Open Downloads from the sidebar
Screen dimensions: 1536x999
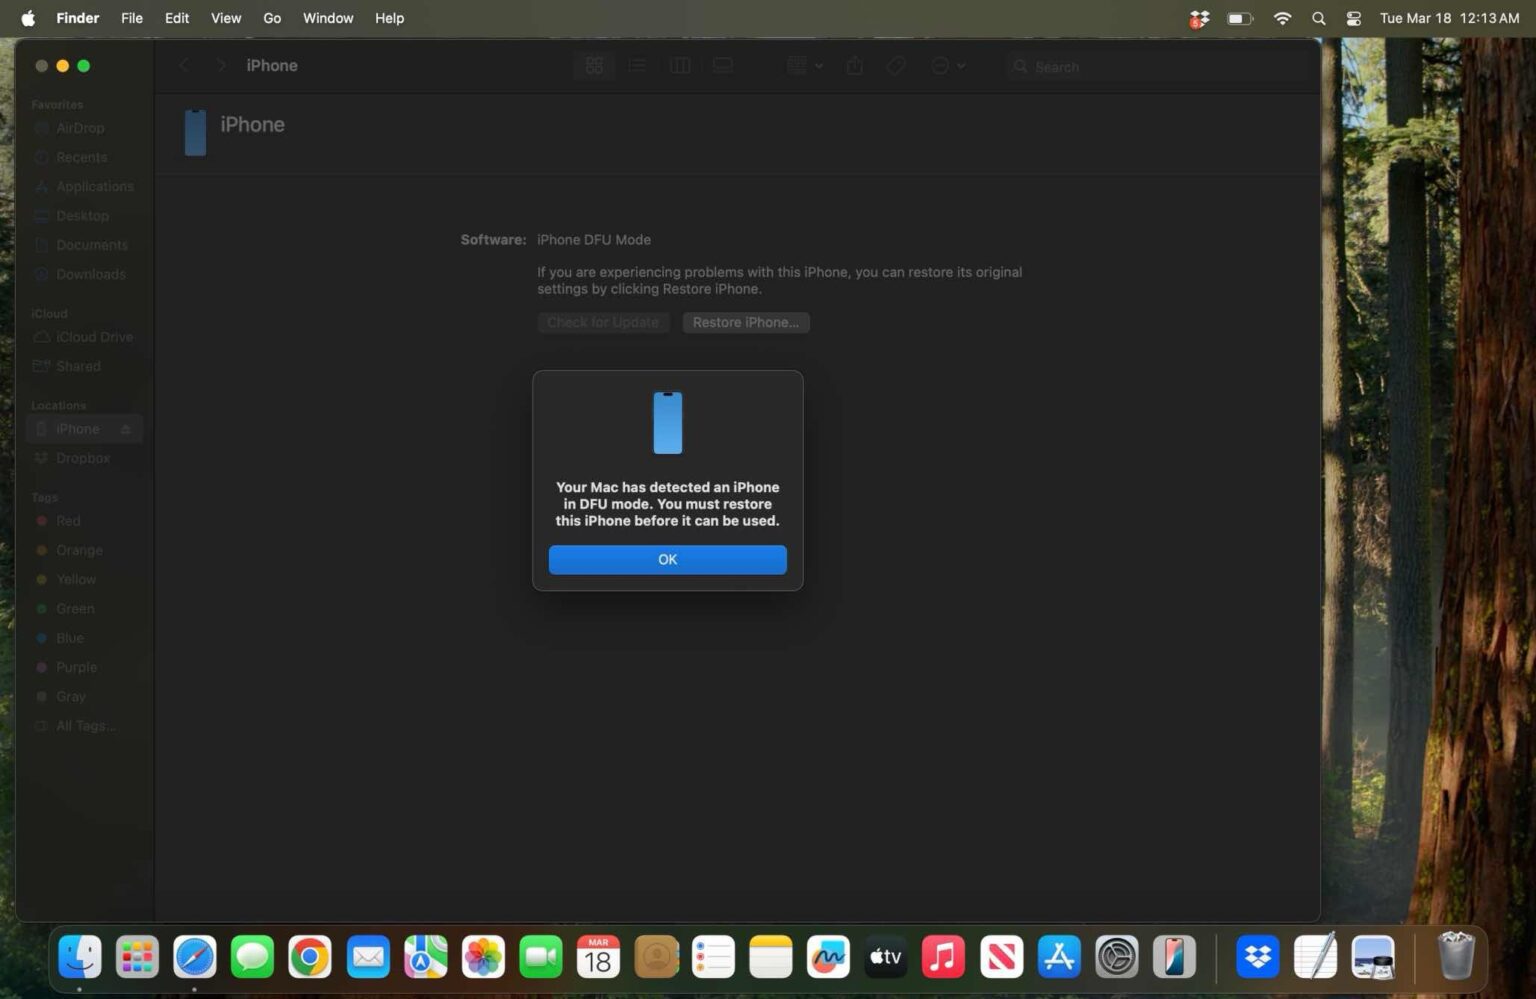coord(90,273)
